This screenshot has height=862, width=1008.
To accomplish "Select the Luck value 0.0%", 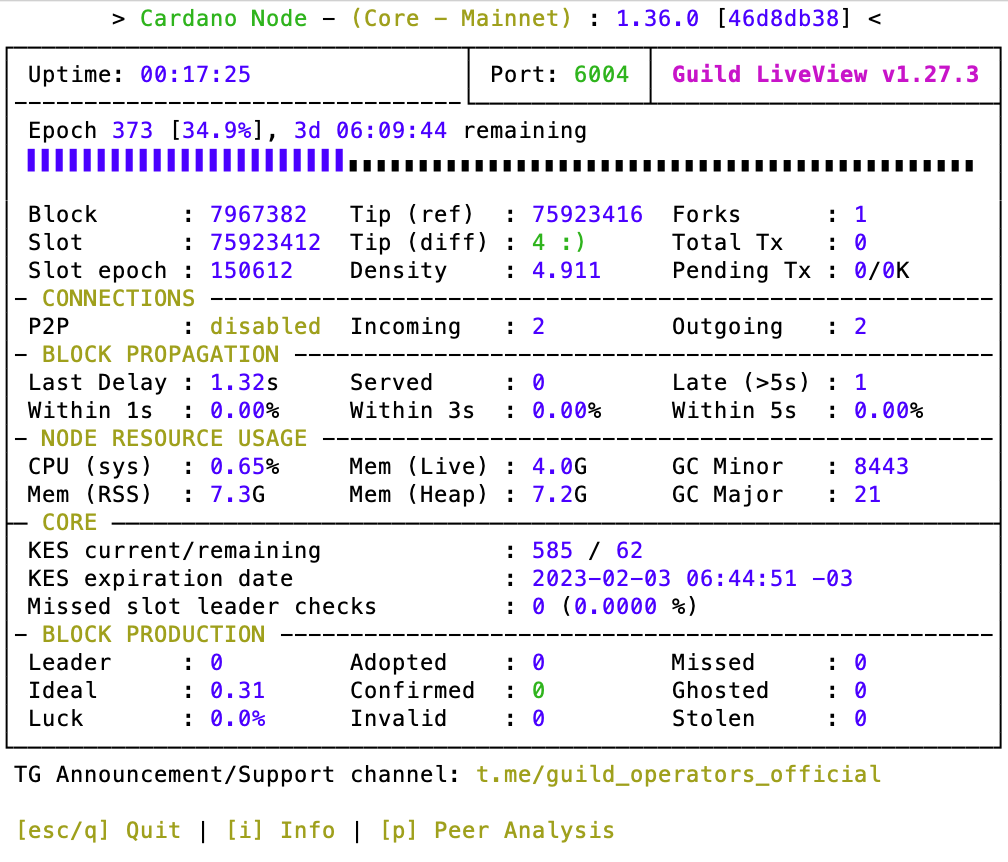I will [x=237, y=718].
